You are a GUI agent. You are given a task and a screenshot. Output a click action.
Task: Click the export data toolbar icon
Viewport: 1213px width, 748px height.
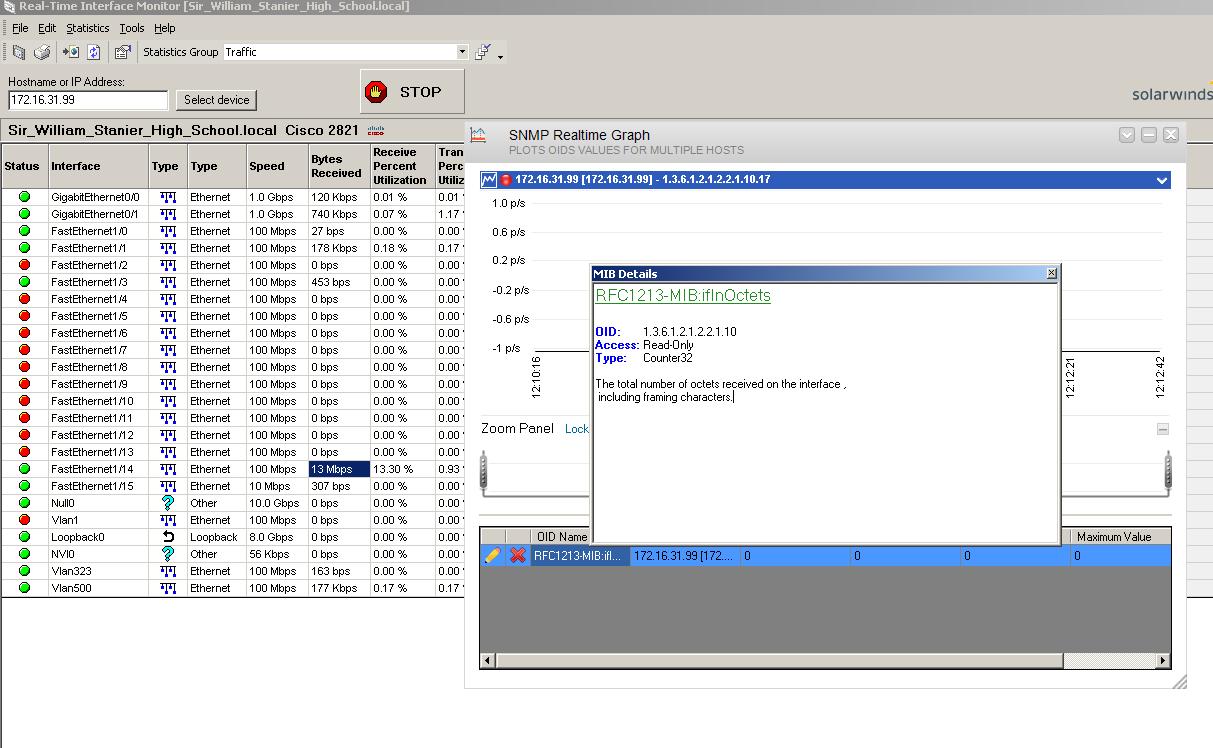point(71,52)
